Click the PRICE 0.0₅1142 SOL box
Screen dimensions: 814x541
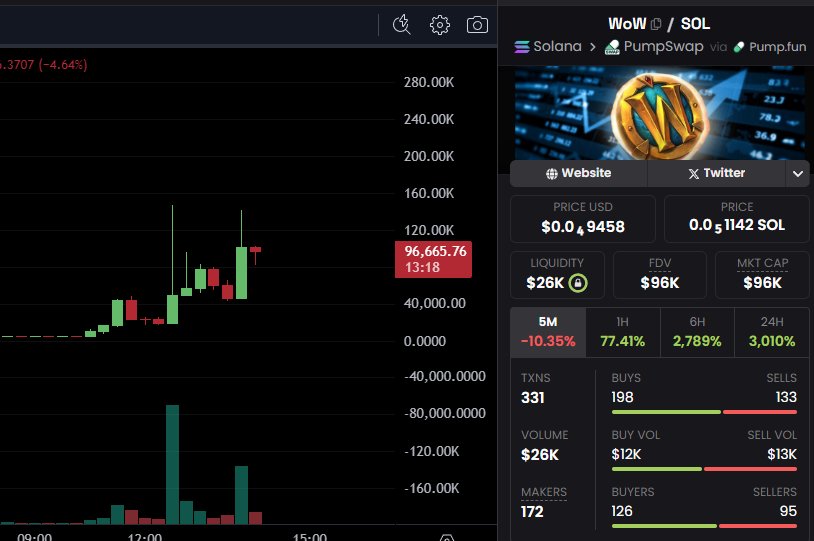[737, 219]
